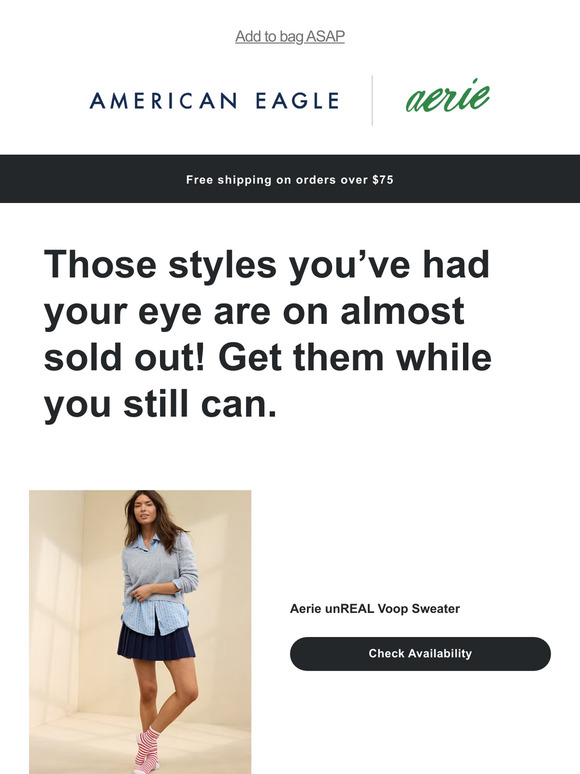Click the navy pleated skirt in photo
The image size is (580, 774).
(x=156, y=642)
